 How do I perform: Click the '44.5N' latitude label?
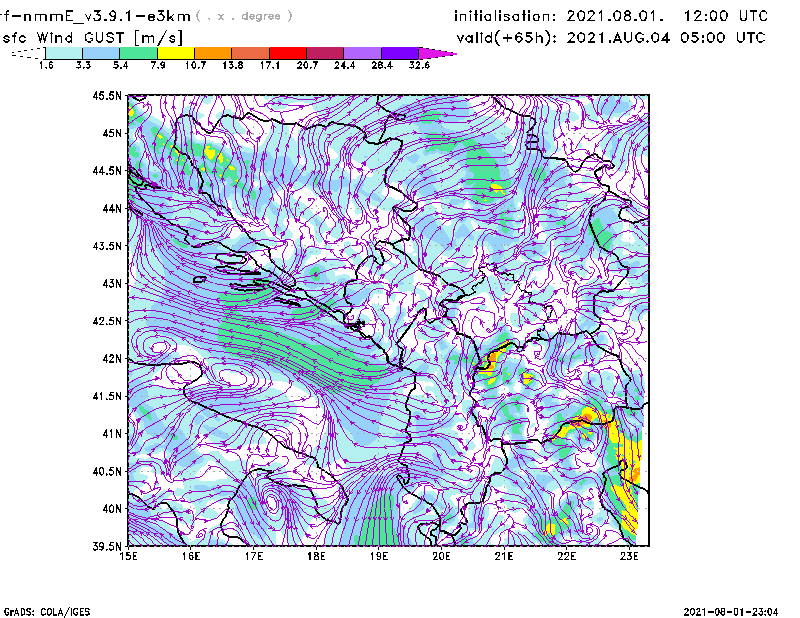[107, 170]
